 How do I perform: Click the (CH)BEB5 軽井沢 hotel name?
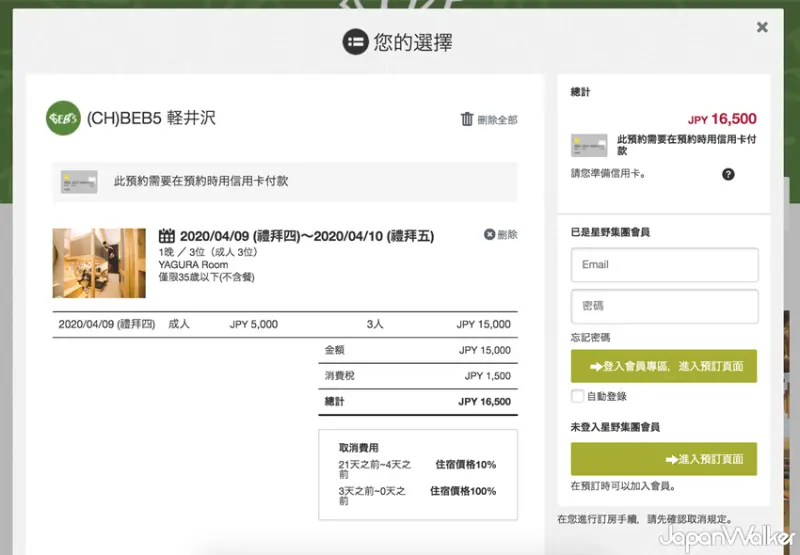point(151,119)
